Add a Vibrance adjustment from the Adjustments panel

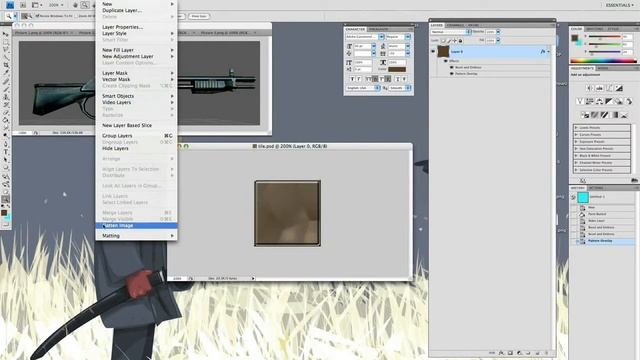coord(580,101)
